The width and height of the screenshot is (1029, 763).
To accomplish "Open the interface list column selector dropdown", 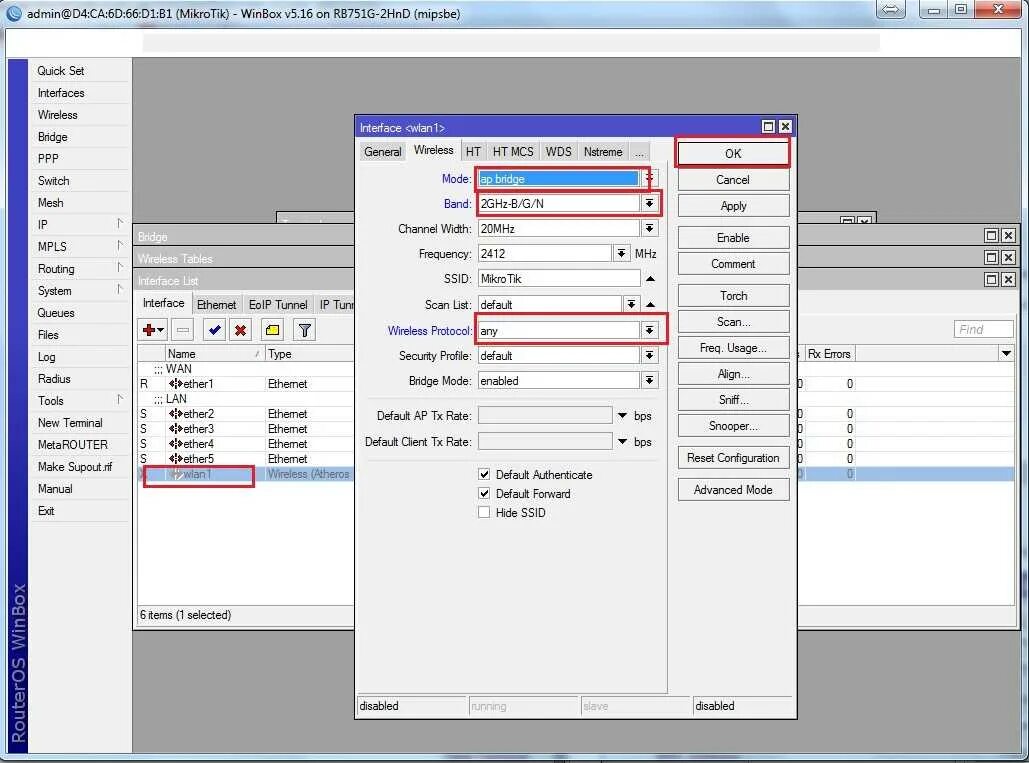I will (1006, 354).
